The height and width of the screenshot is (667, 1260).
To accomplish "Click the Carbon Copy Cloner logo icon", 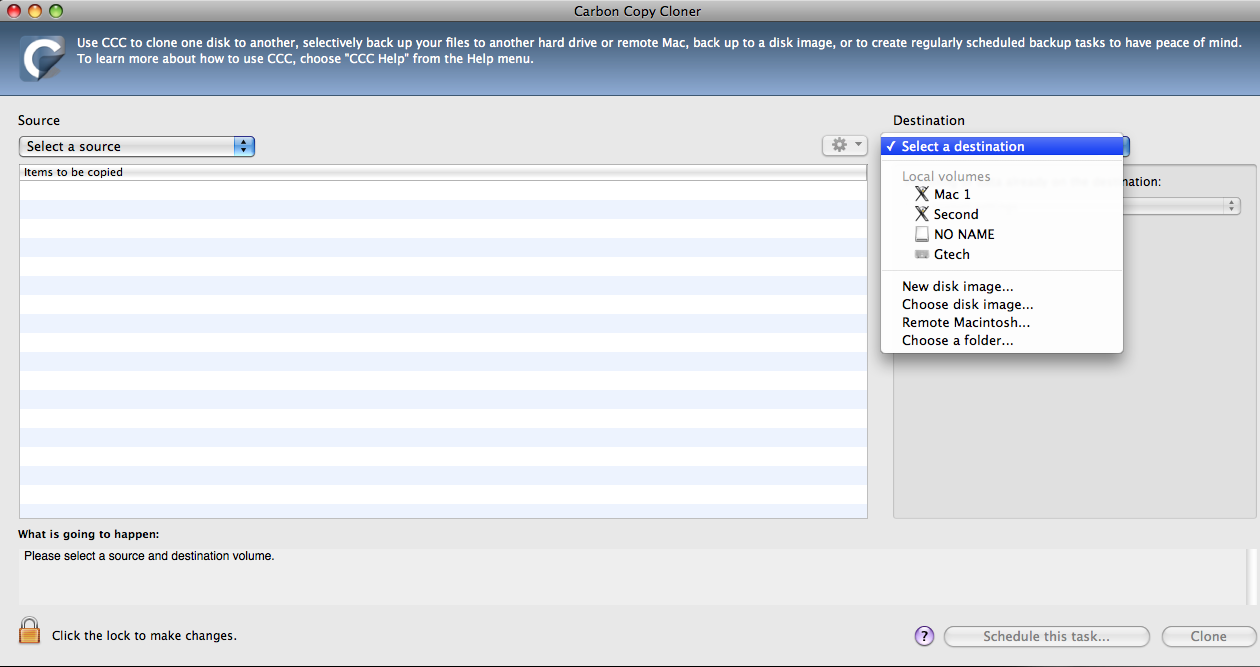I will pos(43,57).
